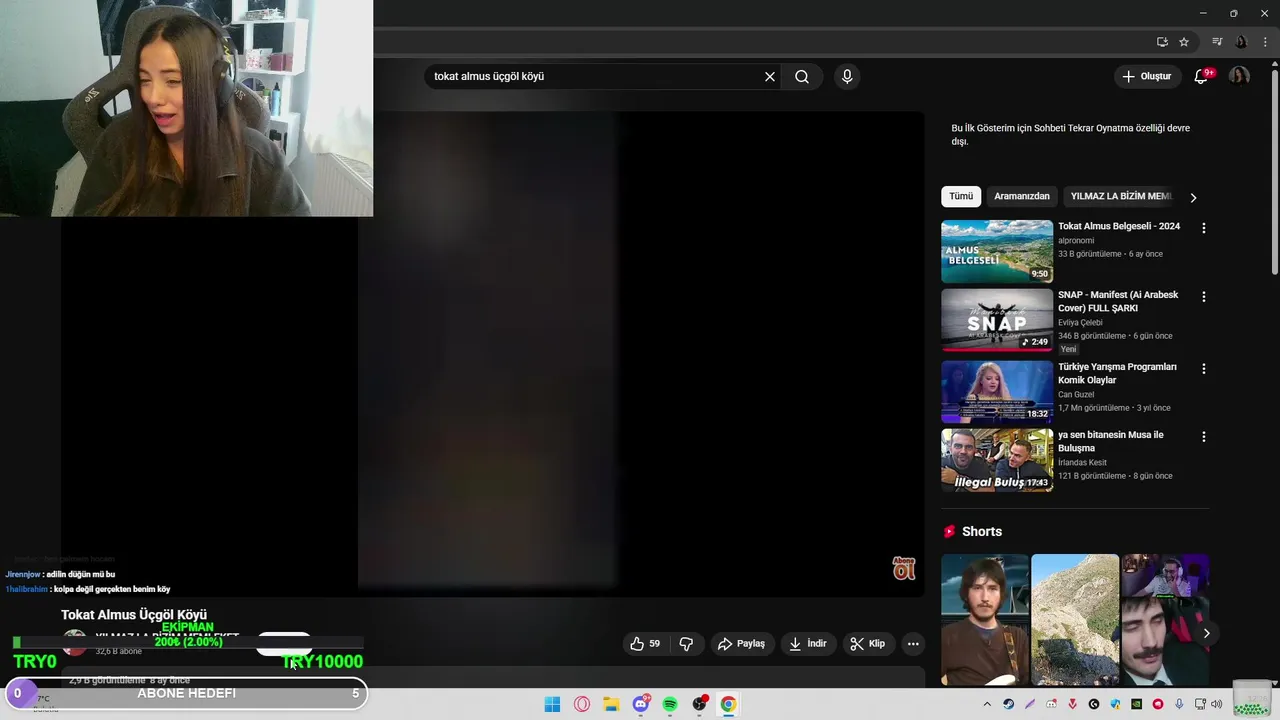
Task: Click video title Tokat Almus Üçgöl Köyü
Action: 134,615
